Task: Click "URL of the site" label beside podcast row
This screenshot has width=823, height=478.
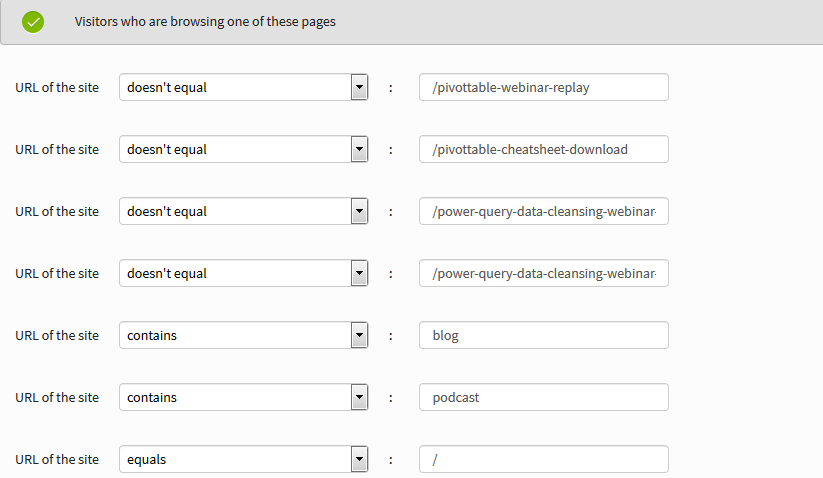Action: [57, 398]
